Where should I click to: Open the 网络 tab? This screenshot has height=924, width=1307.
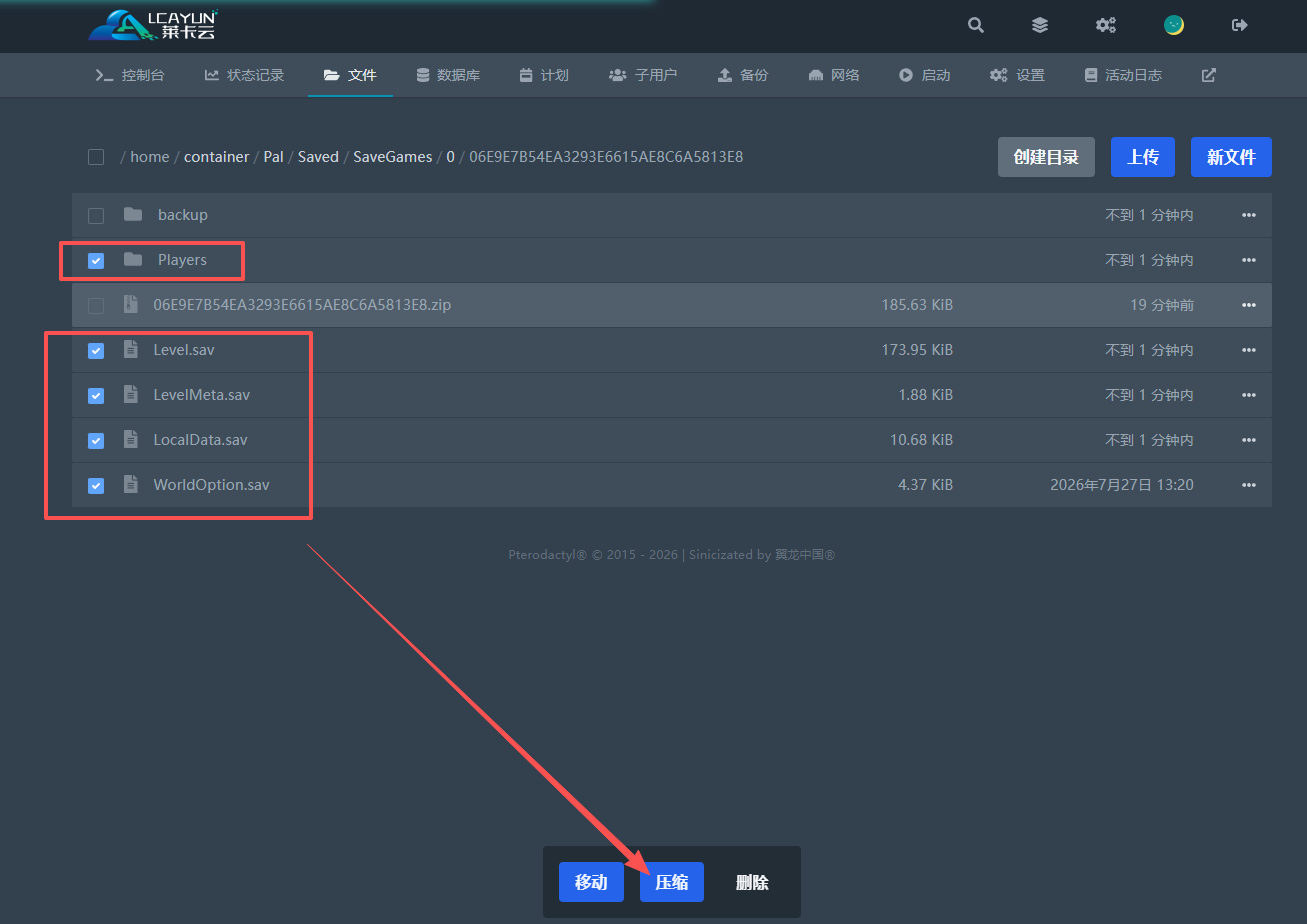point(834,75)
